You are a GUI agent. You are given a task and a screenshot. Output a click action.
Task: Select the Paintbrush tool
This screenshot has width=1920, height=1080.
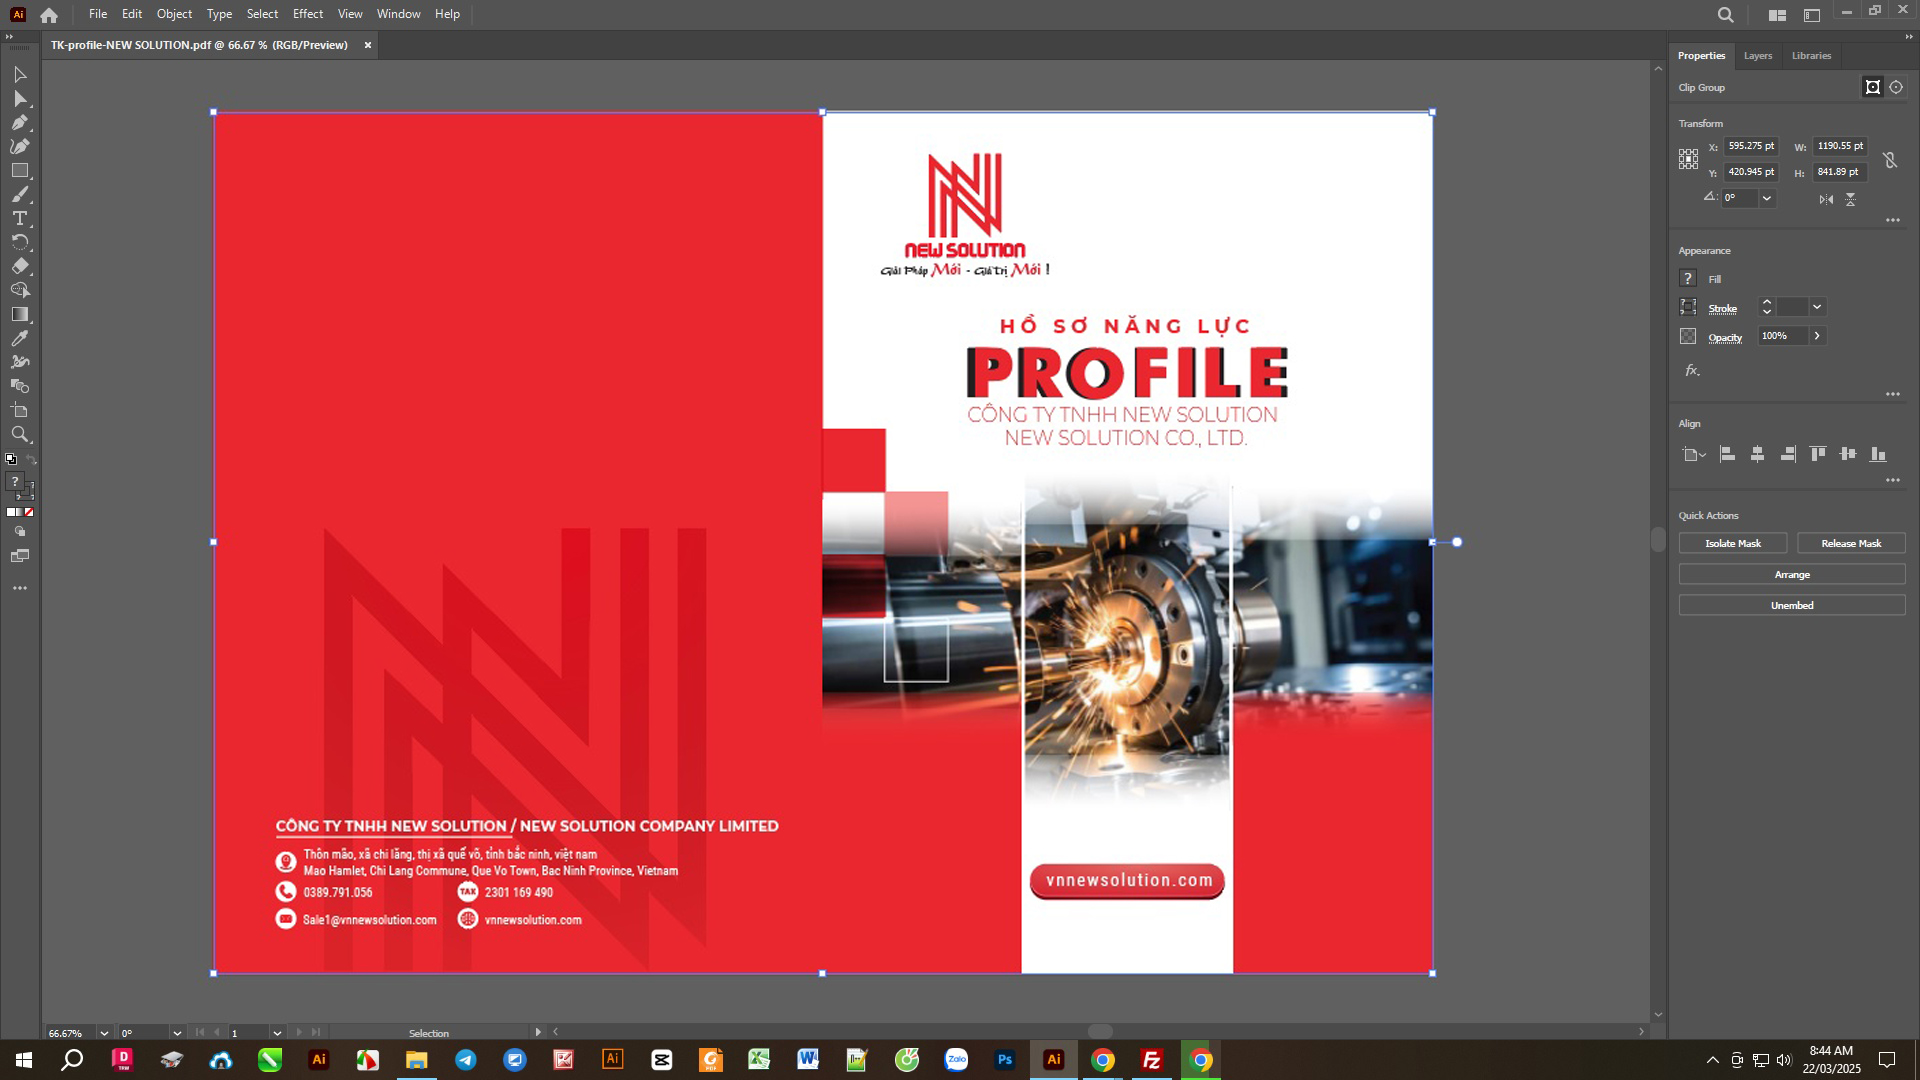click(x=19, y=195)
